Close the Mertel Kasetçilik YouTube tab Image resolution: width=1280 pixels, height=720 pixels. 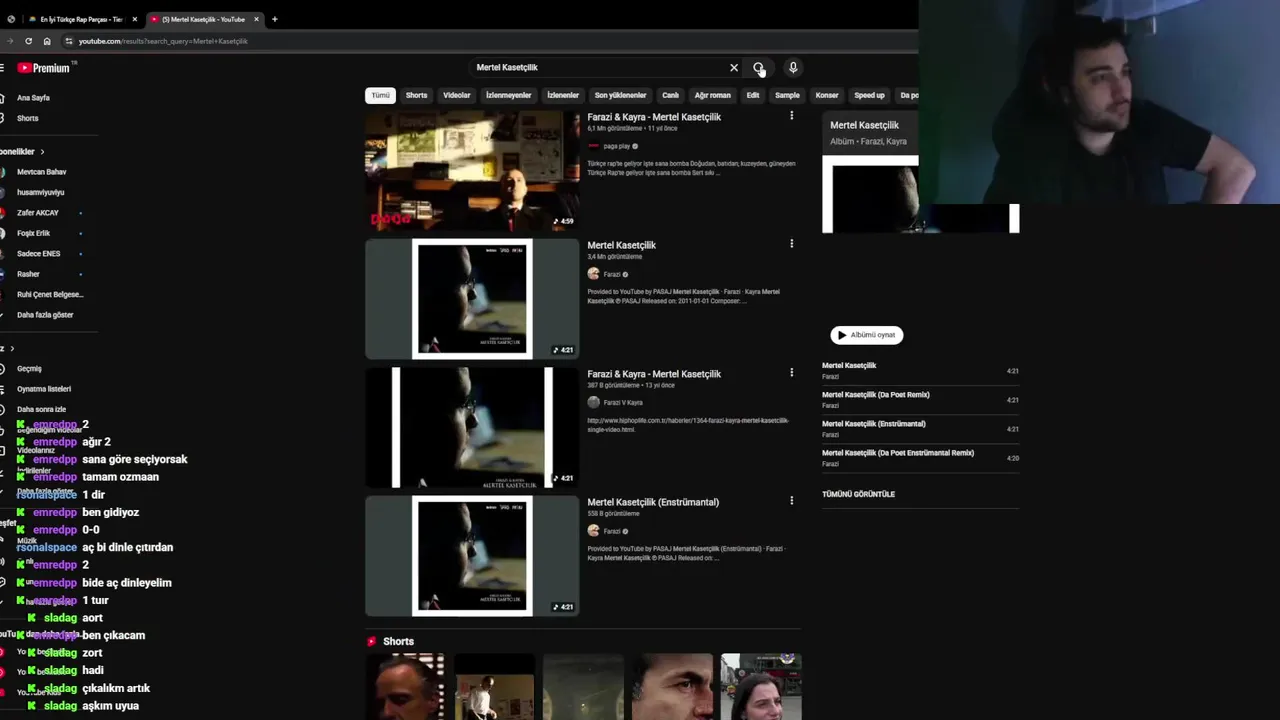[256, 19]
